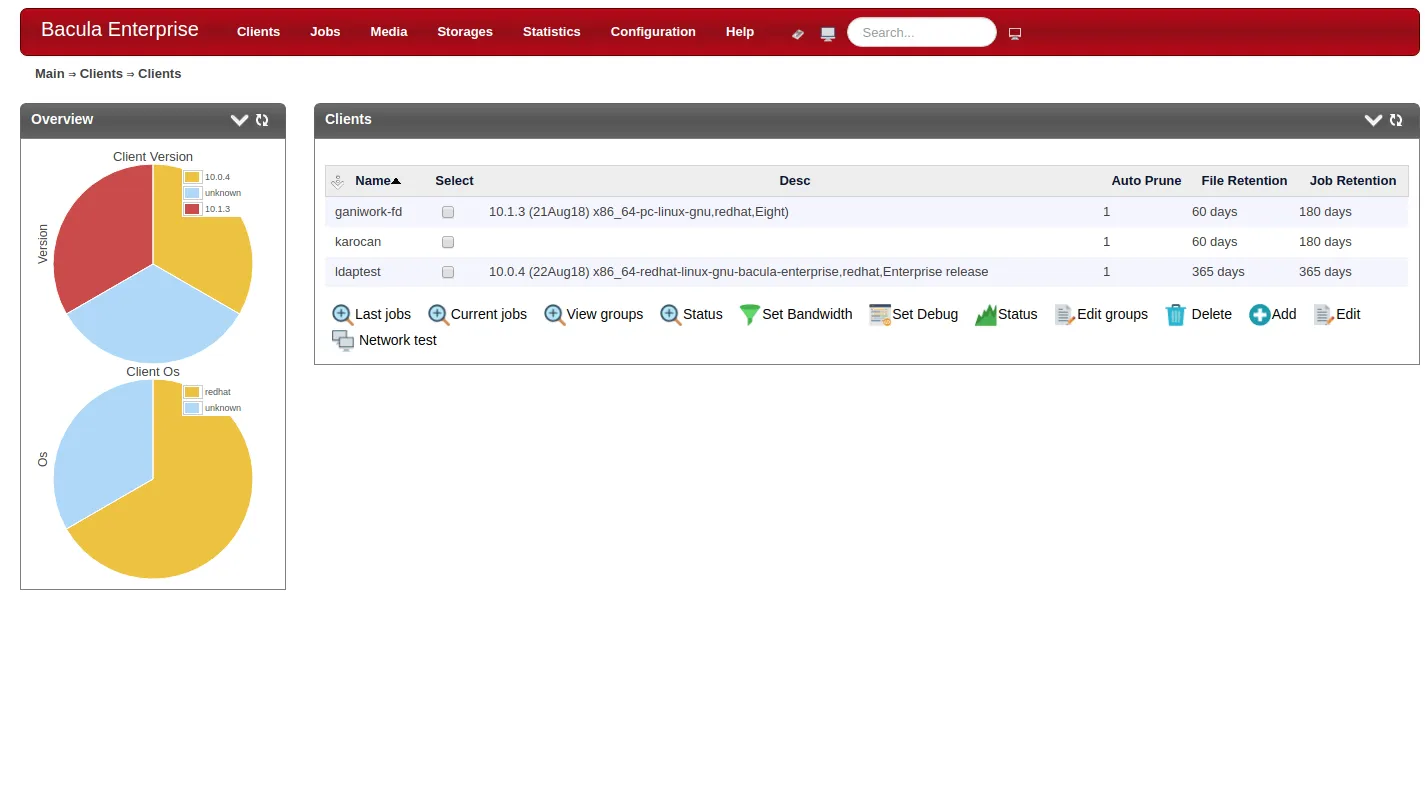Select the ldaptest checkbox
Image resolution: width=1425 pixels, height=793 pixels.
(x=448, y=272)
